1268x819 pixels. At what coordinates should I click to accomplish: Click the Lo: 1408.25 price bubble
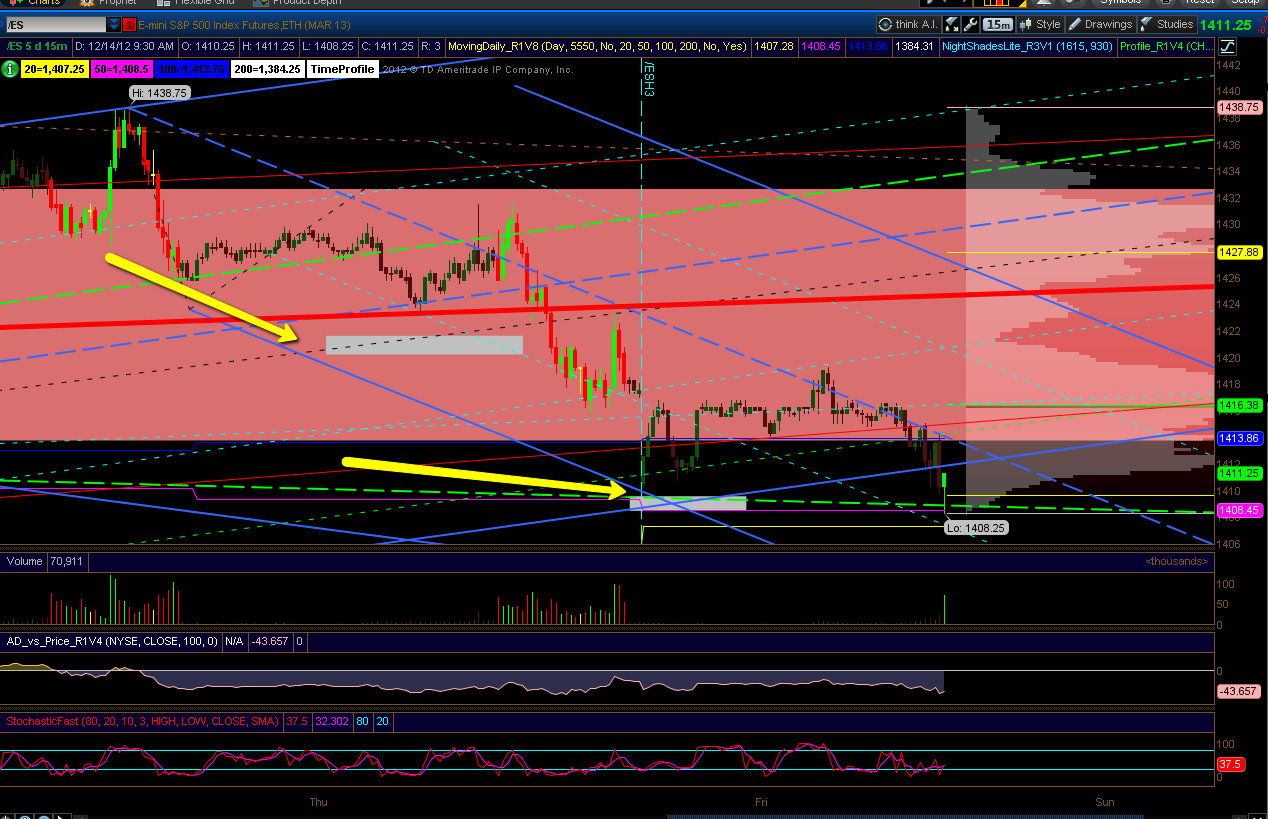(x=976, y=527)
